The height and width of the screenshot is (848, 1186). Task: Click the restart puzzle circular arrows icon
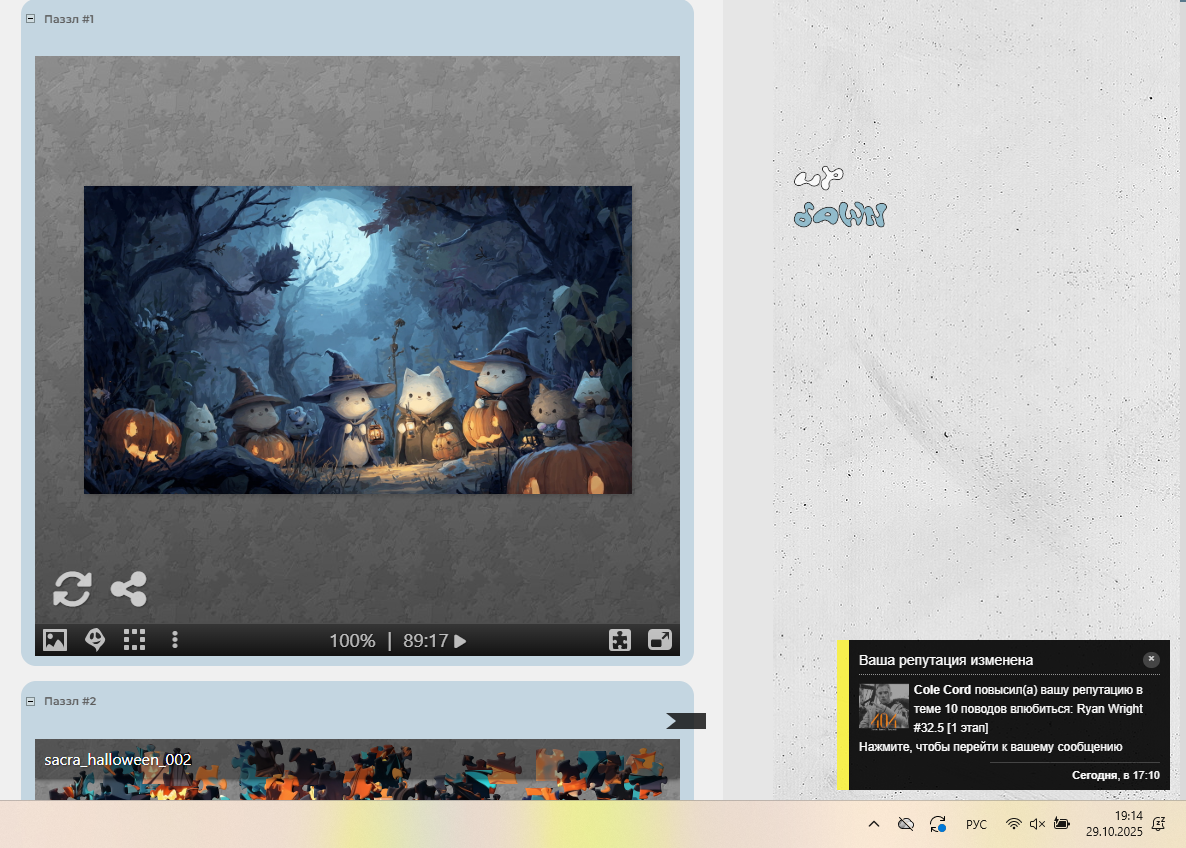(72, 589)
